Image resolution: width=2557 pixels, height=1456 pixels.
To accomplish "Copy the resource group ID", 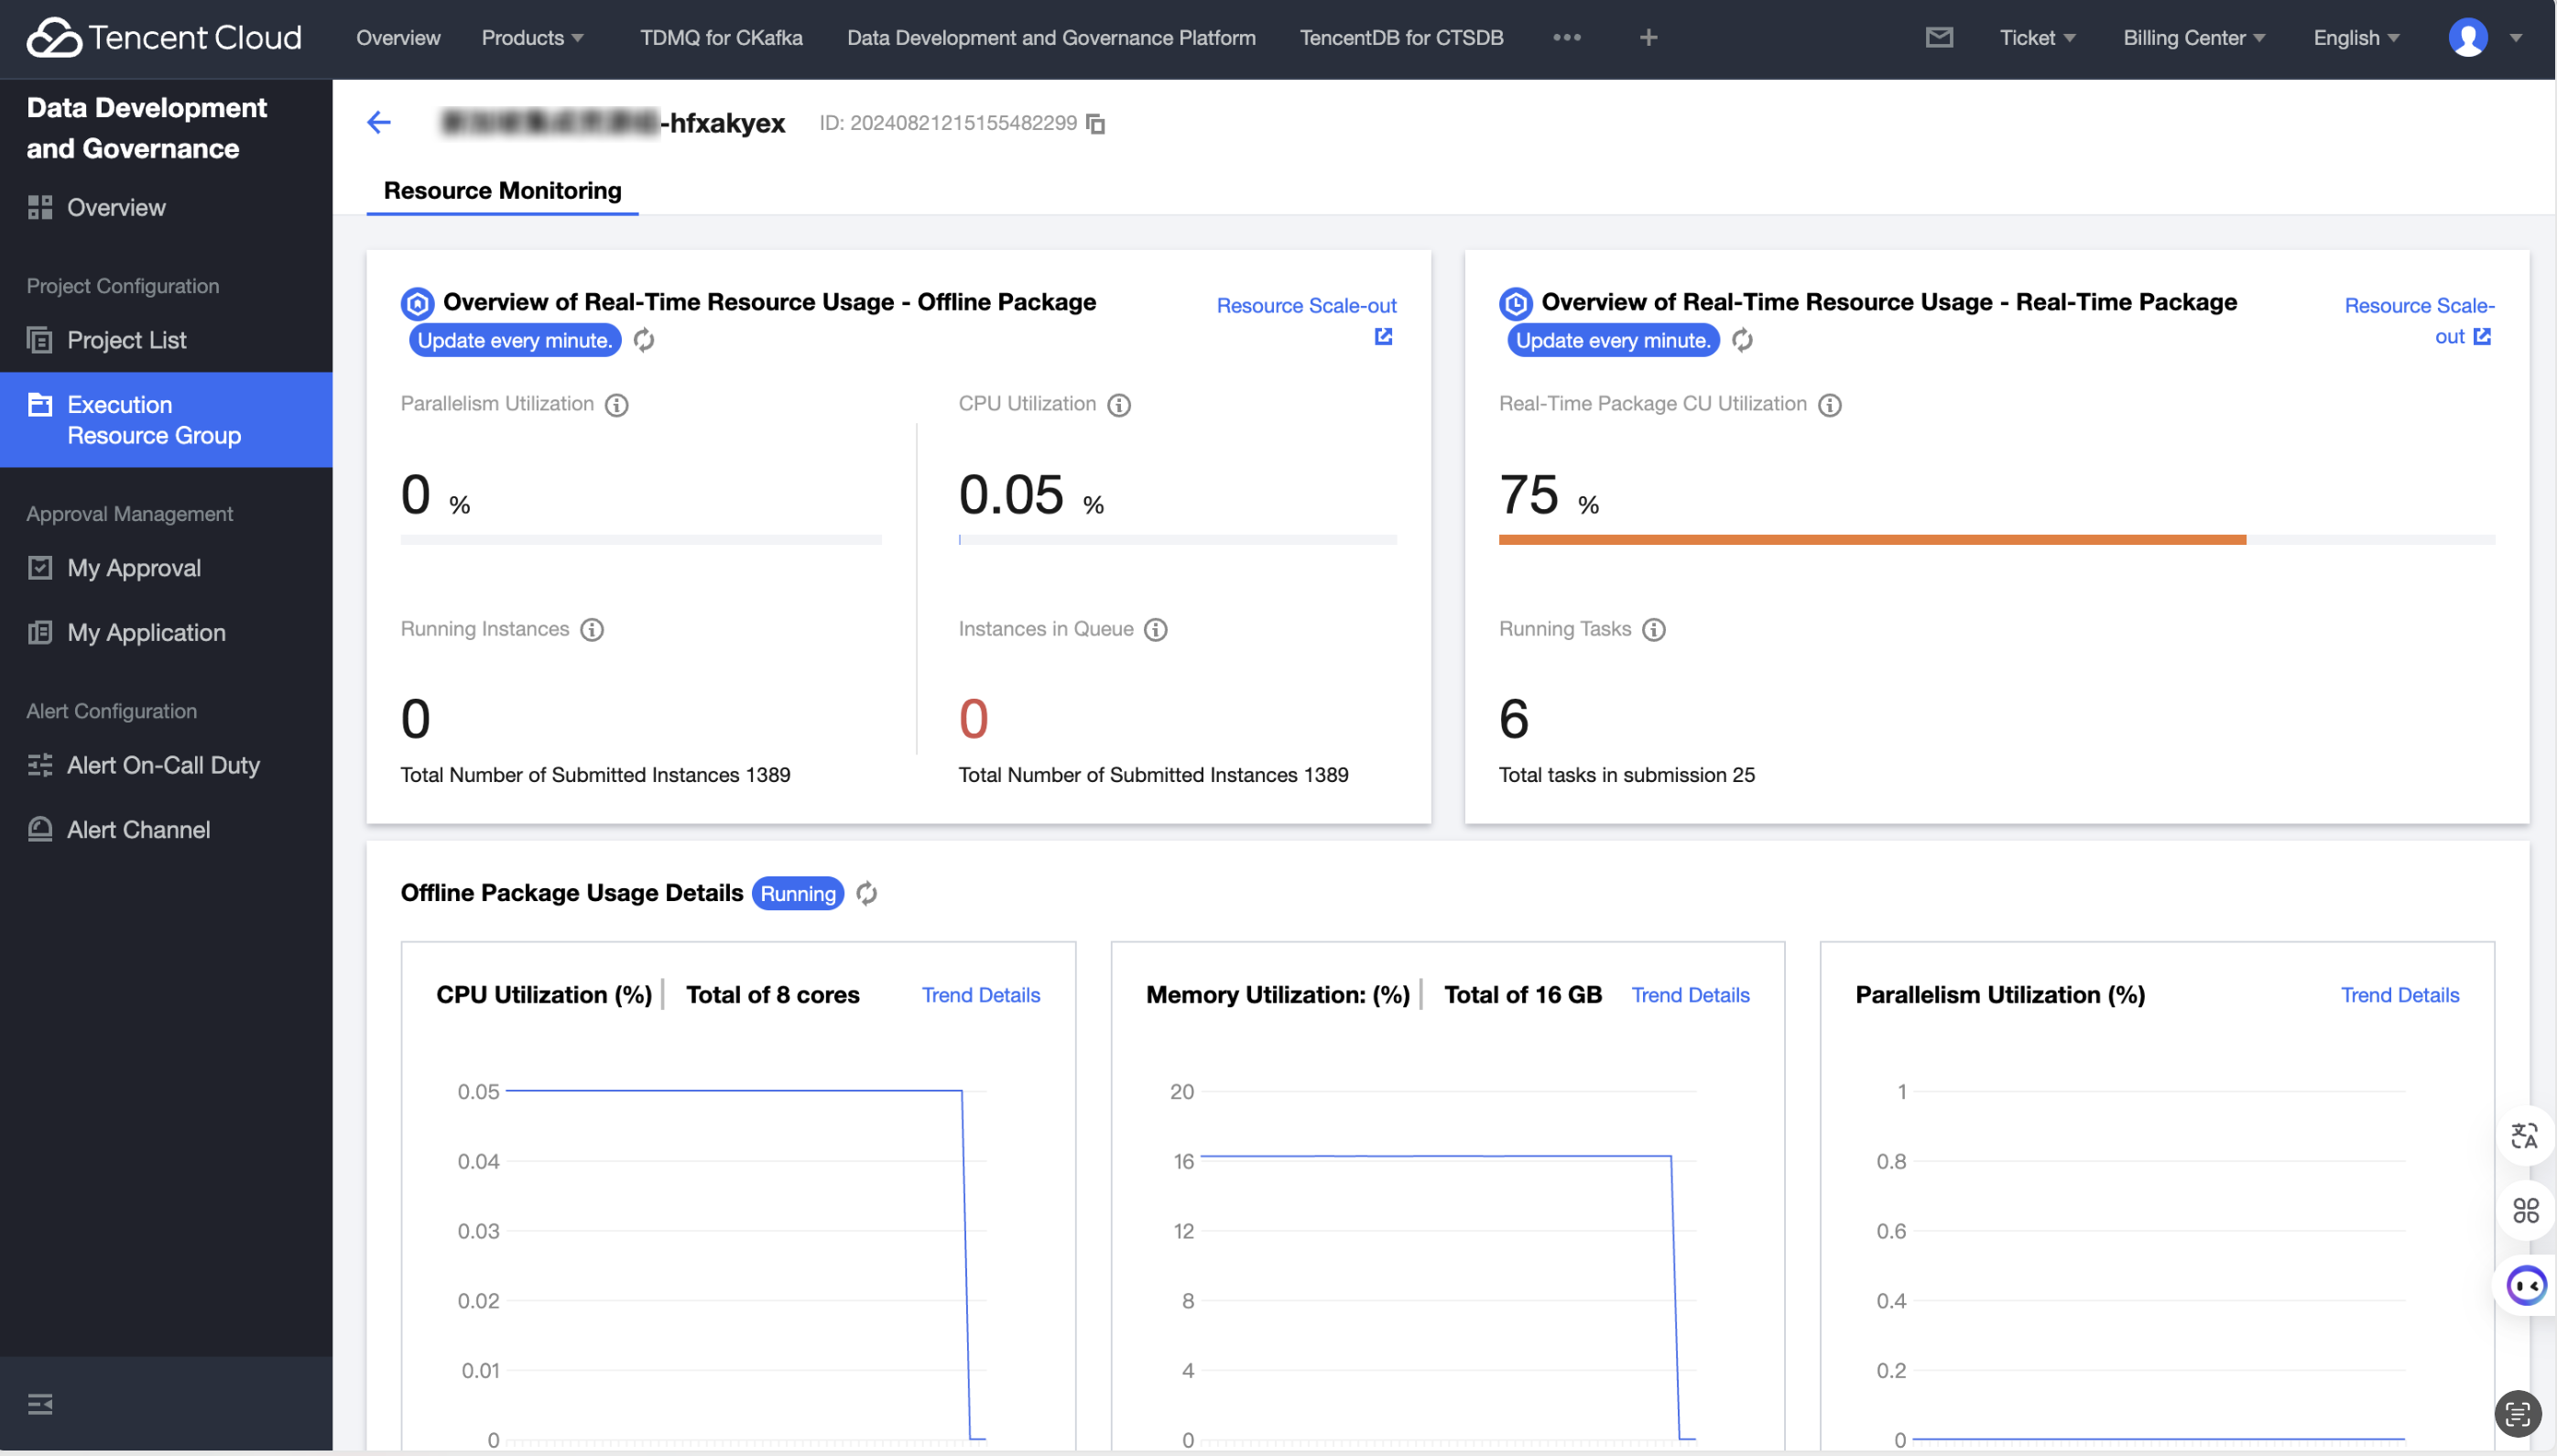I will pos(1096,123).
